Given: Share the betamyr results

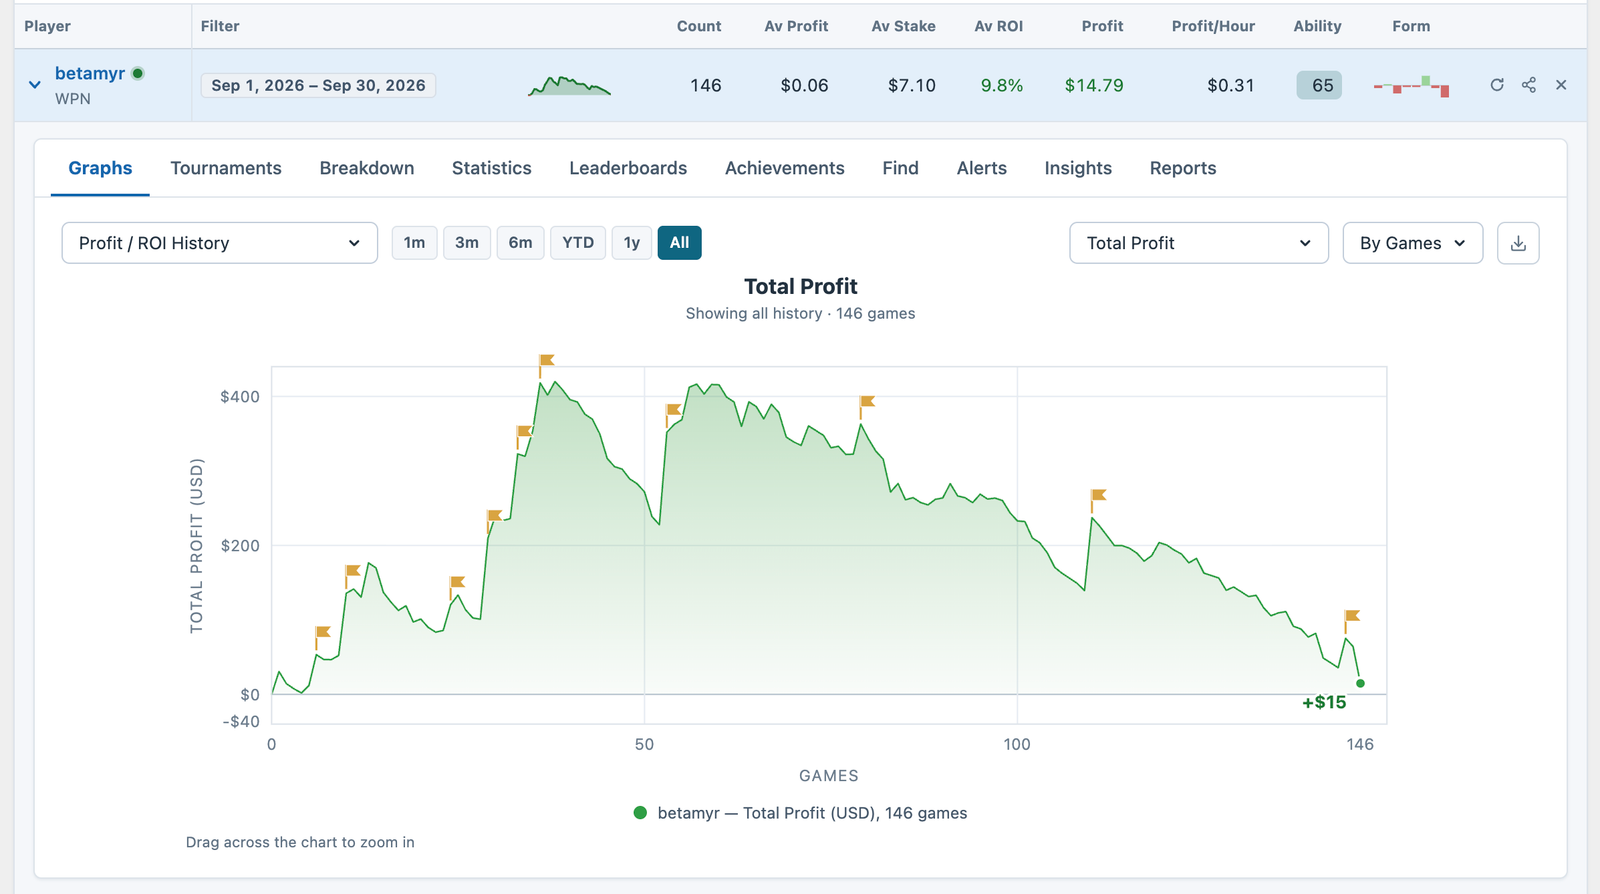Looking at the screenshot, I should click(1529, 85).
